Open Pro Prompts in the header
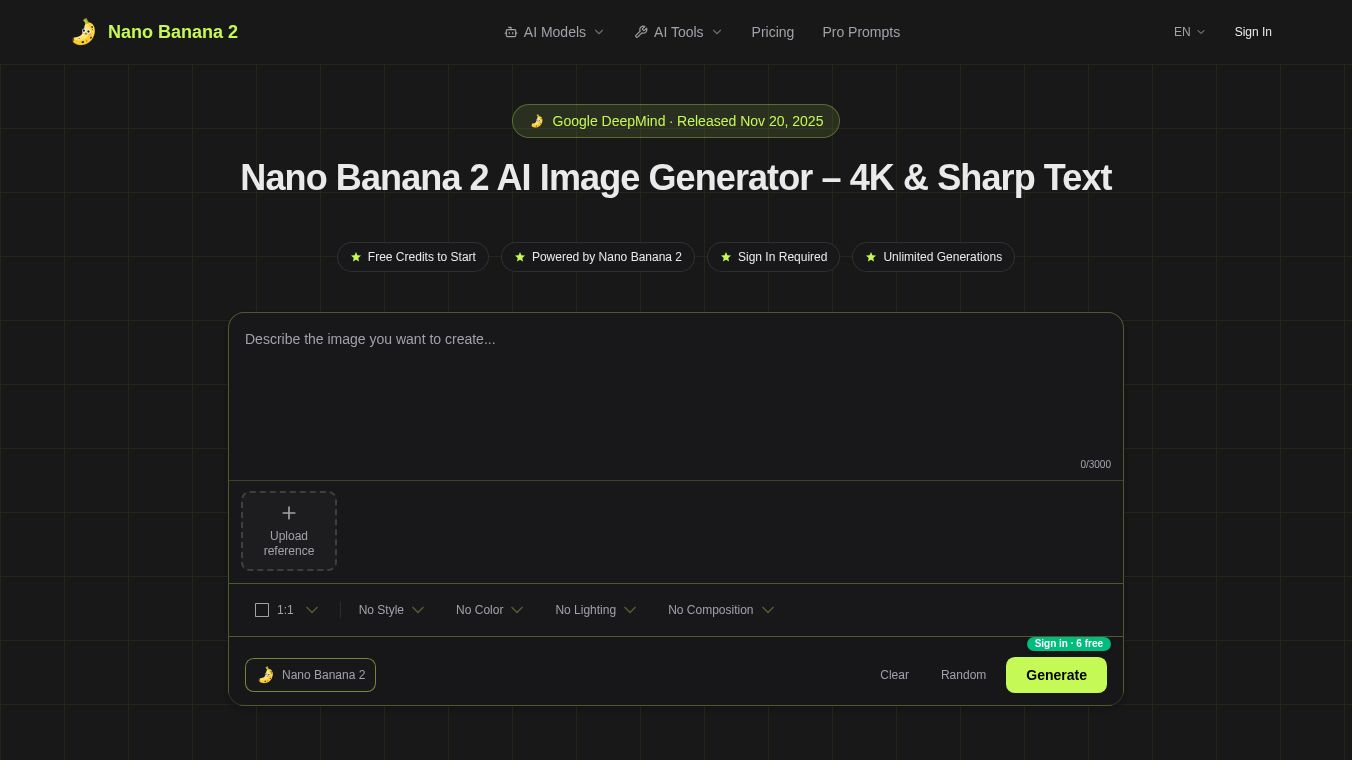This screenshot has height=760, width=1352. point(861,32)
